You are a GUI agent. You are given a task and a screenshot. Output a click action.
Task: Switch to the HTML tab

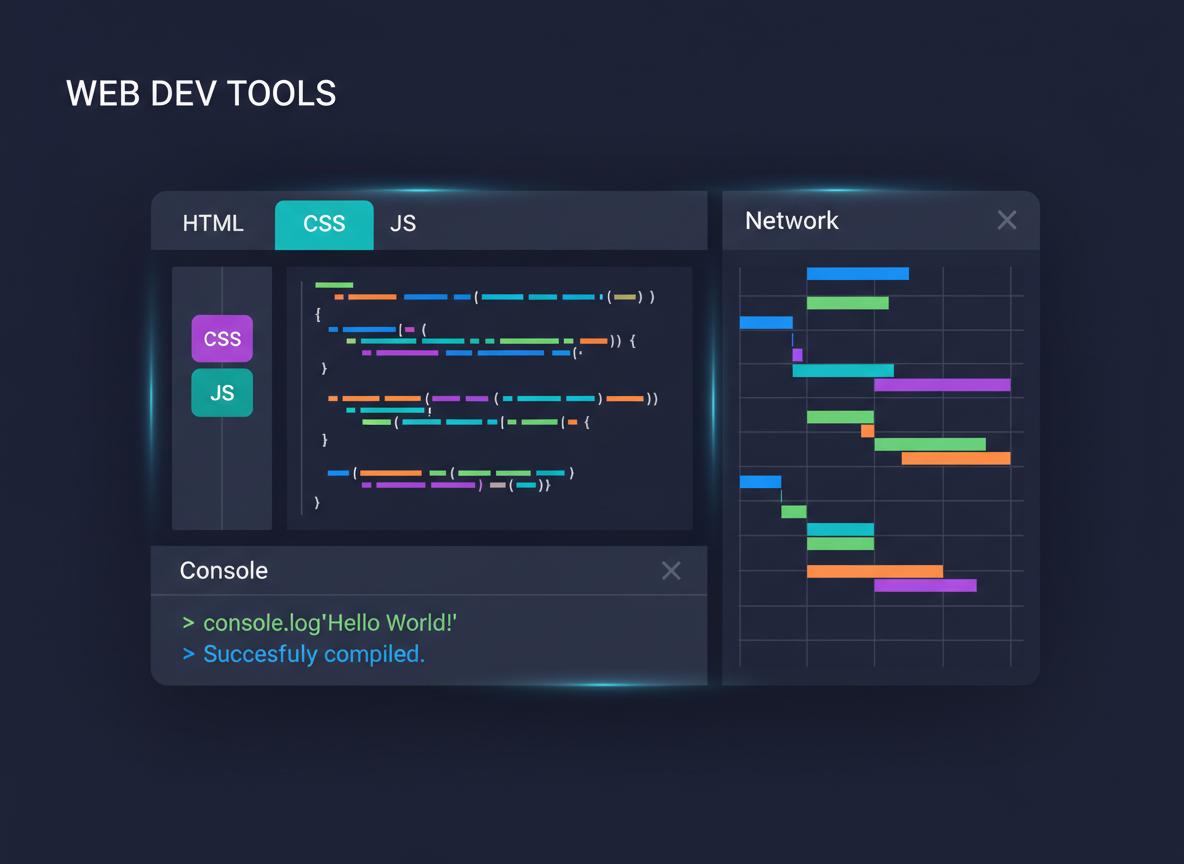click(213, 223)
